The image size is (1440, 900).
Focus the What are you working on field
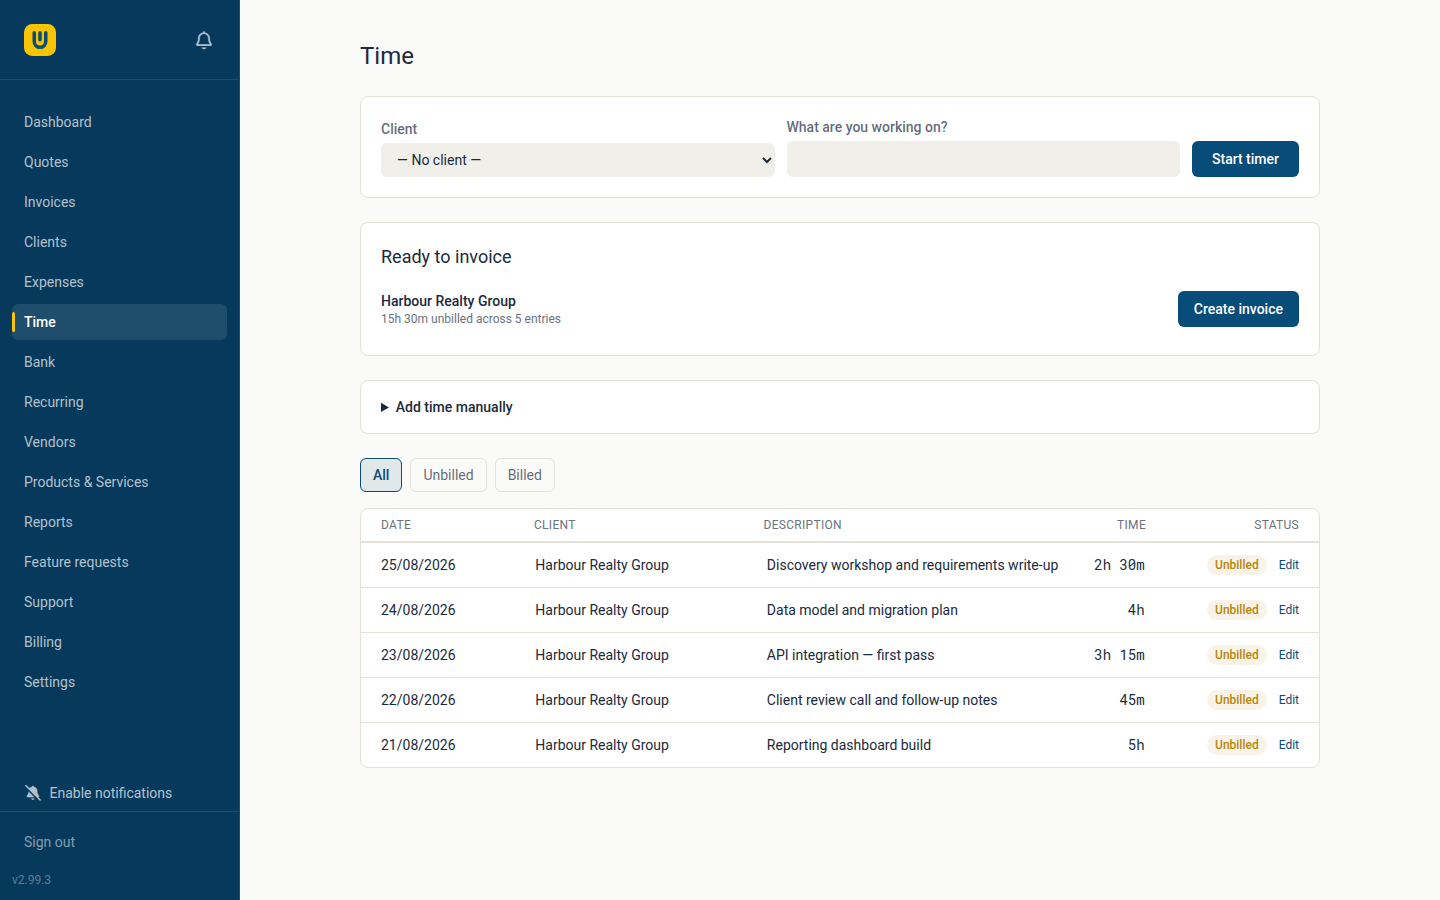point(983,159)
